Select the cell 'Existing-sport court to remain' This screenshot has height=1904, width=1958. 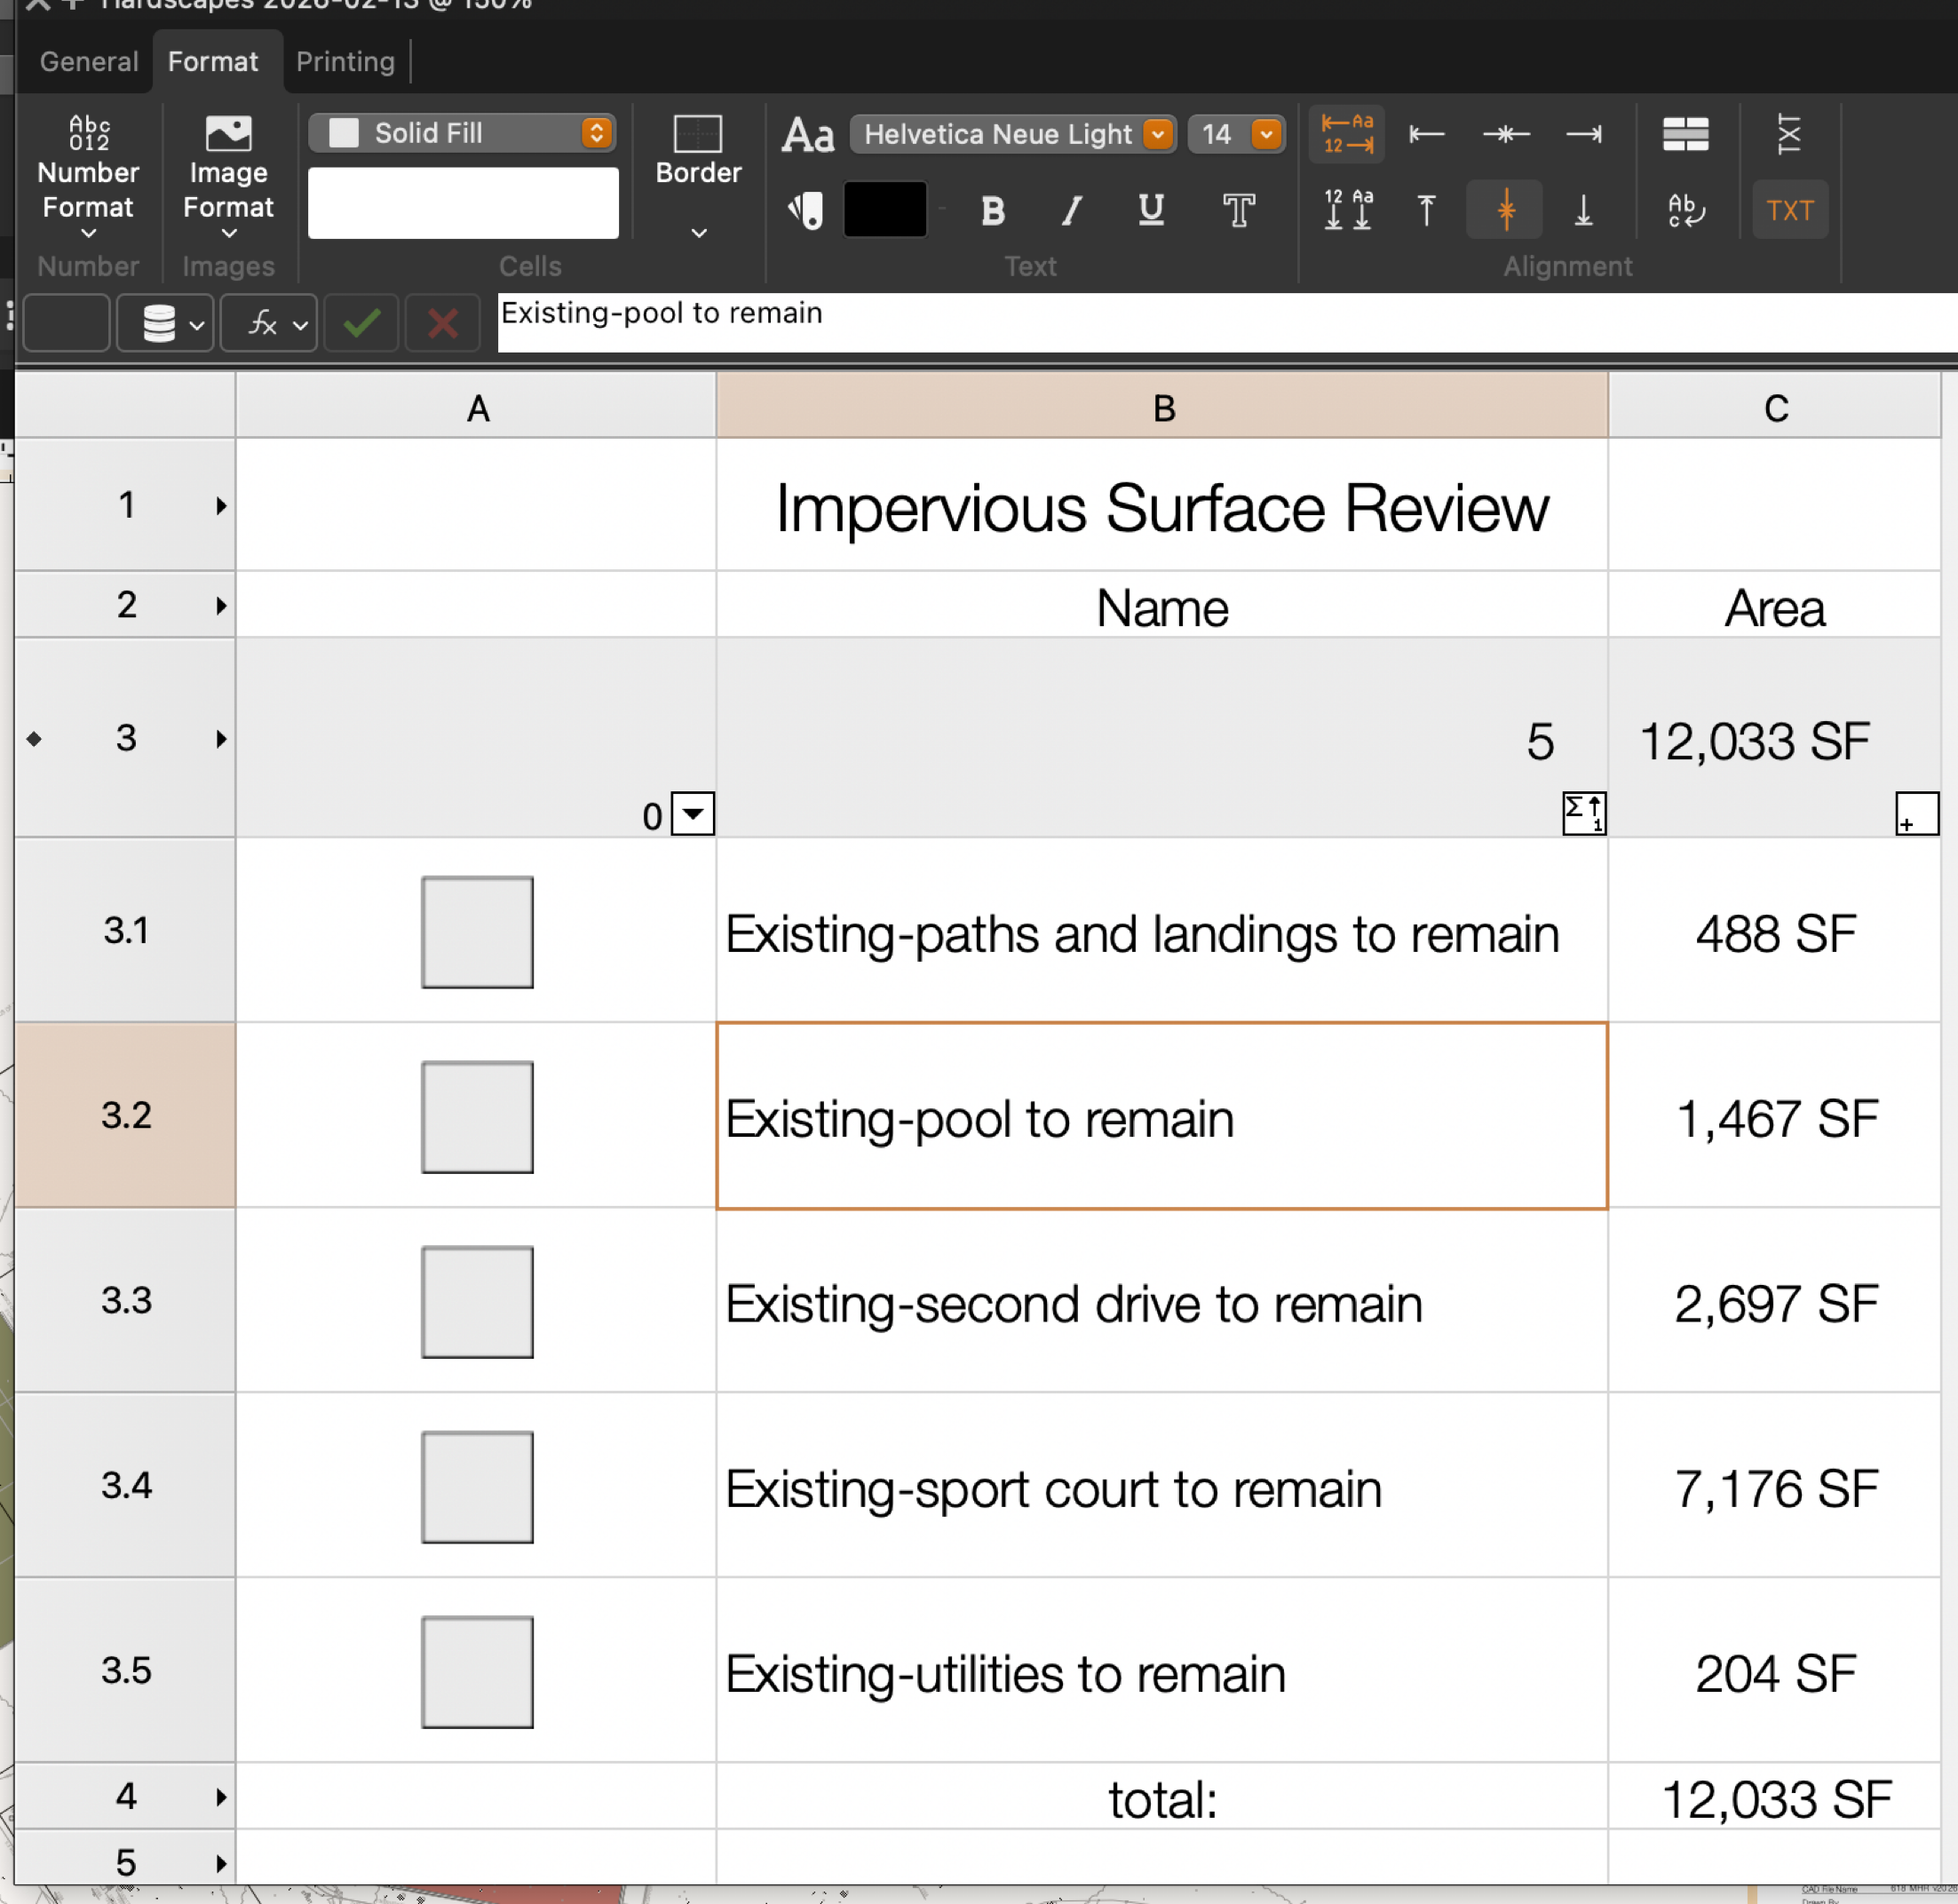coord(1160,1489)
